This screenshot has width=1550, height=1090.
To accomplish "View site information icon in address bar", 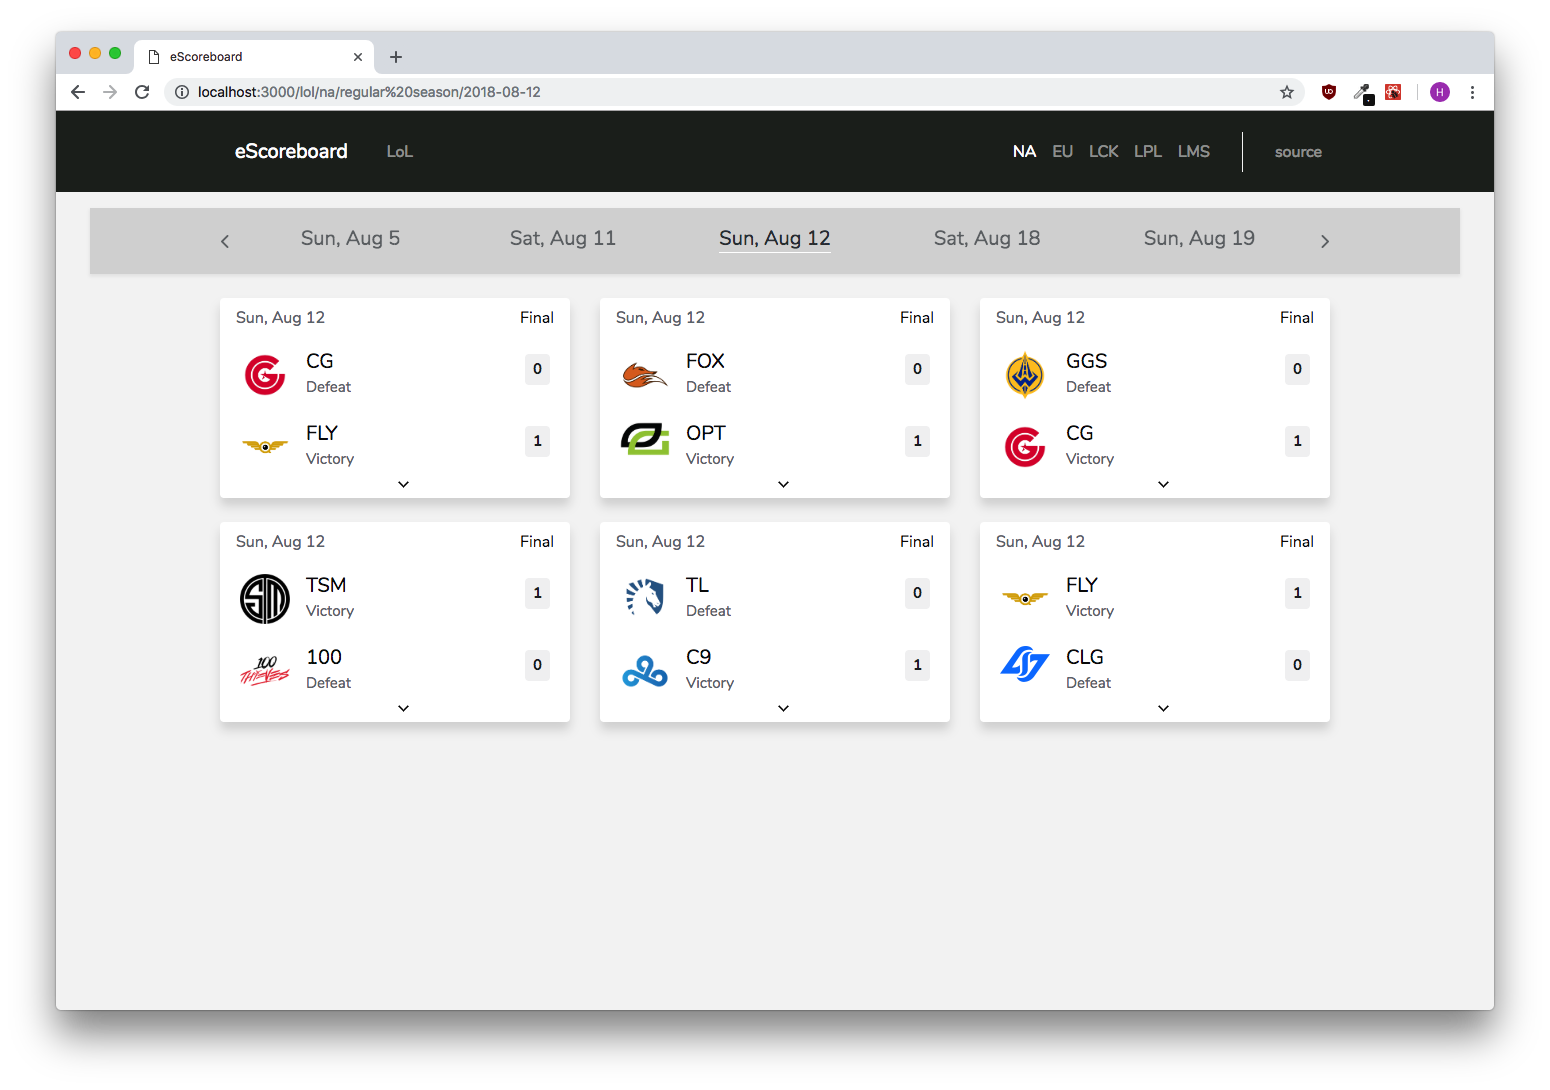I will pos(182,92).
